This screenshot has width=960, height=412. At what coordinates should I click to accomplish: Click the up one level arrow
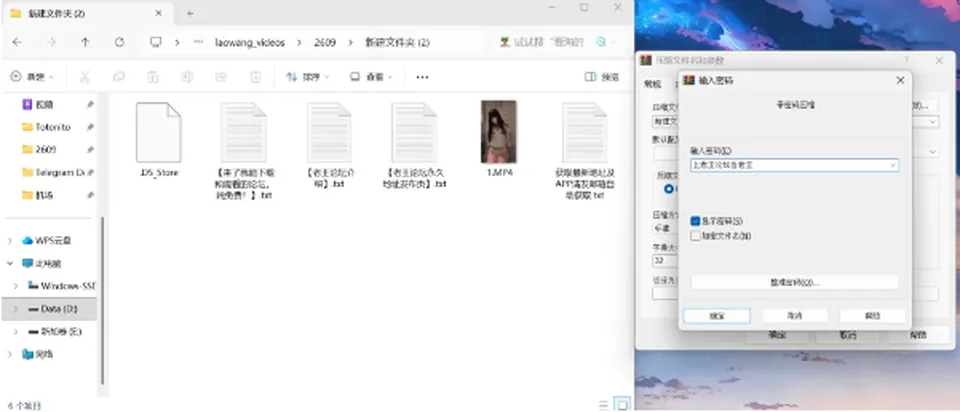(x=85, y=42)
